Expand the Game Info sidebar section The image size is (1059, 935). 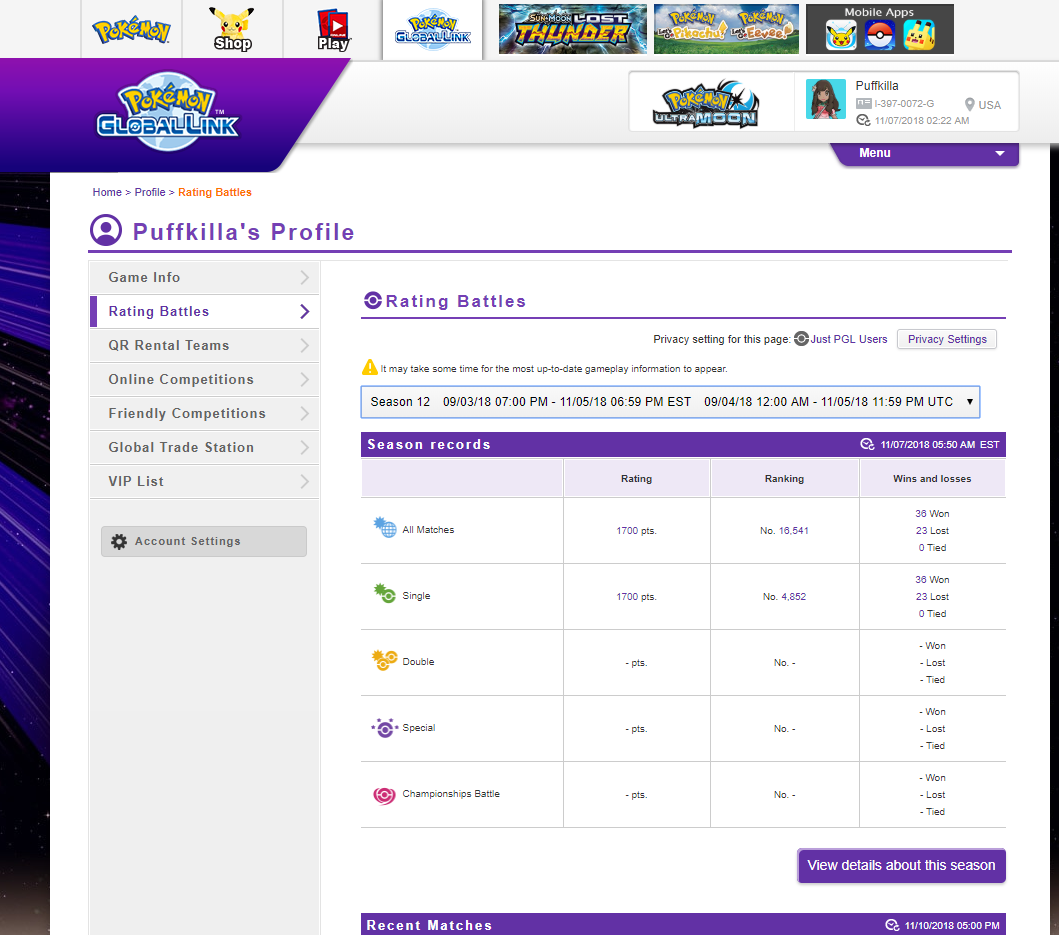pos(204,277)
